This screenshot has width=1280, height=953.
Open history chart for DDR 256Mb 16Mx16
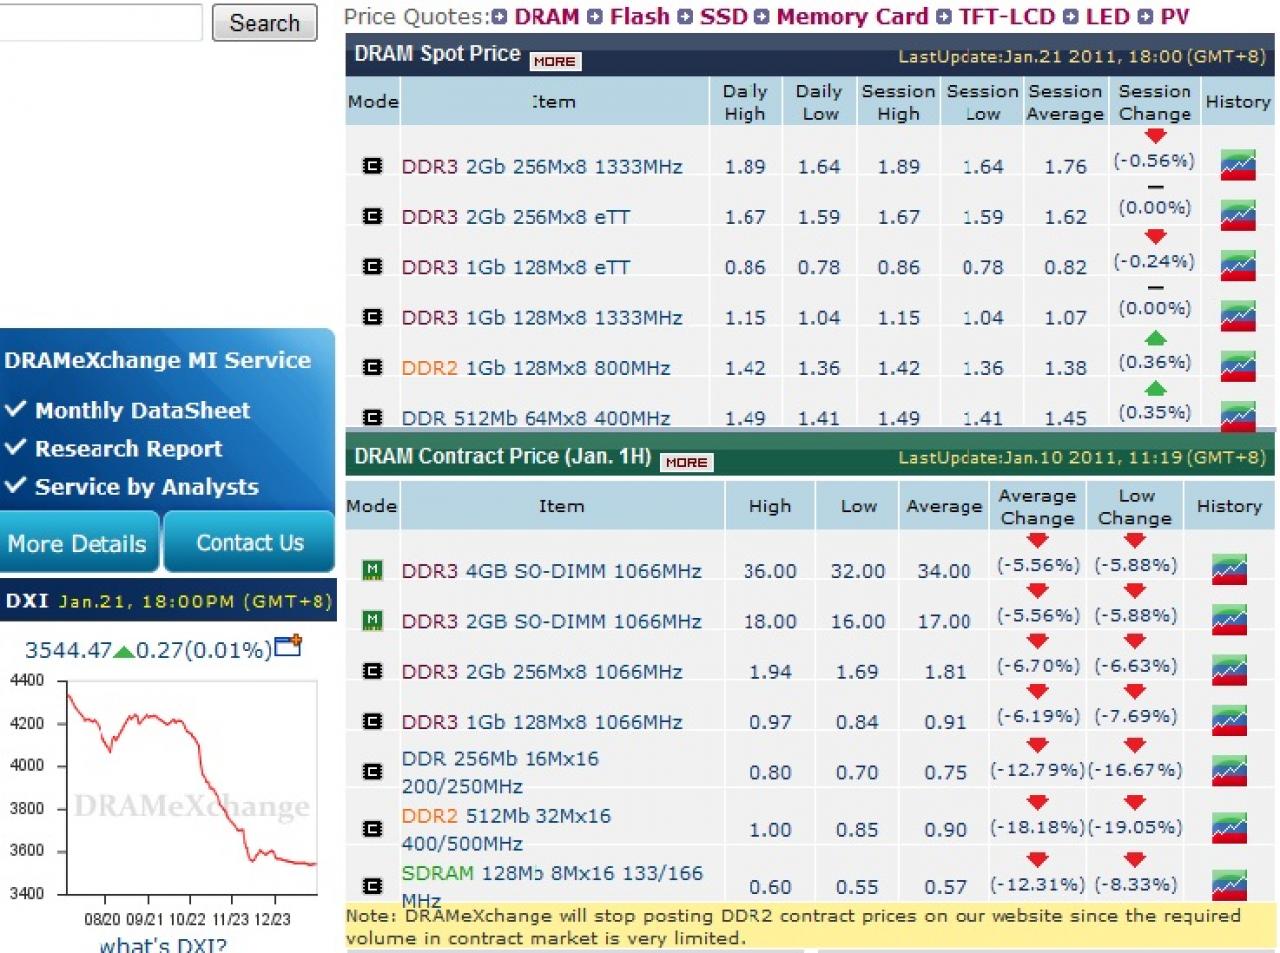1229,771
